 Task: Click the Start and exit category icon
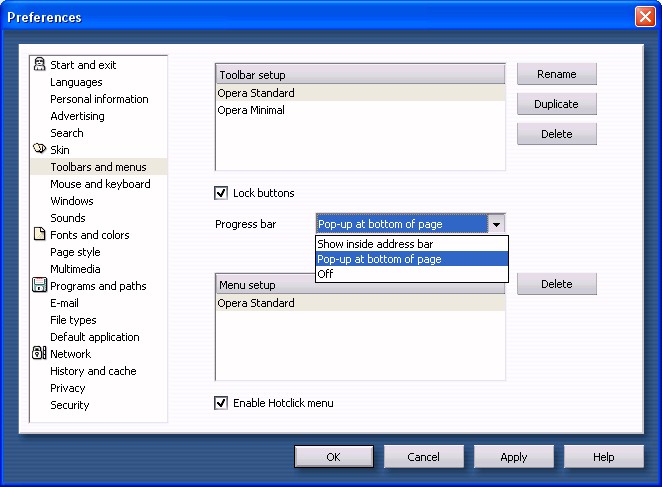39,64
